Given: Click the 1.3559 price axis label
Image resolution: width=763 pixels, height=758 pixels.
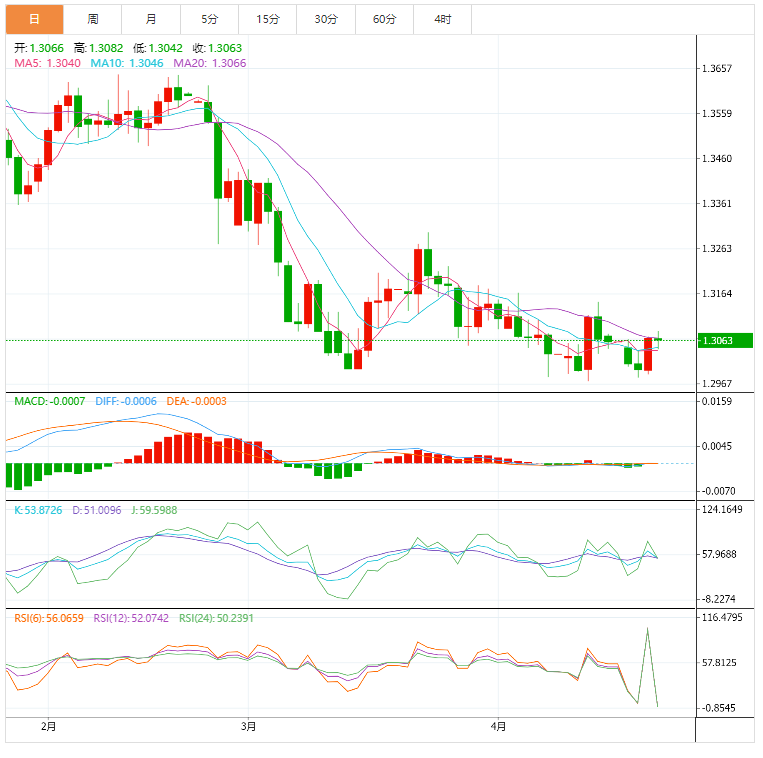Looking at the screenshot, I should 717,114.
